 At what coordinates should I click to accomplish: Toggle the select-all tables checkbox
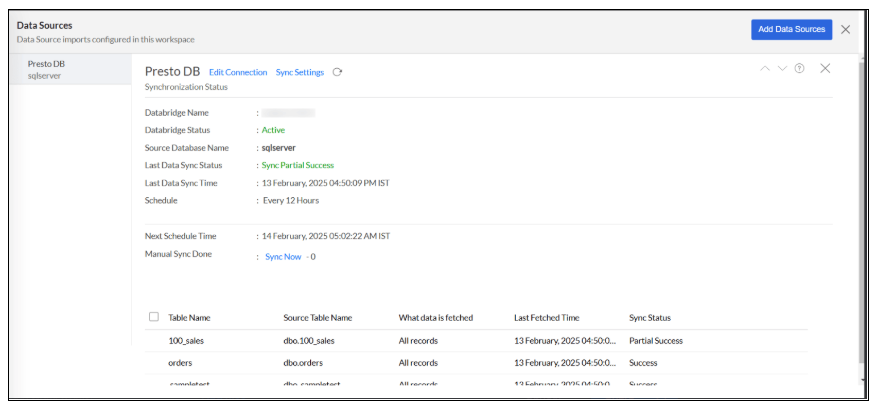click(x=154, y=317)
